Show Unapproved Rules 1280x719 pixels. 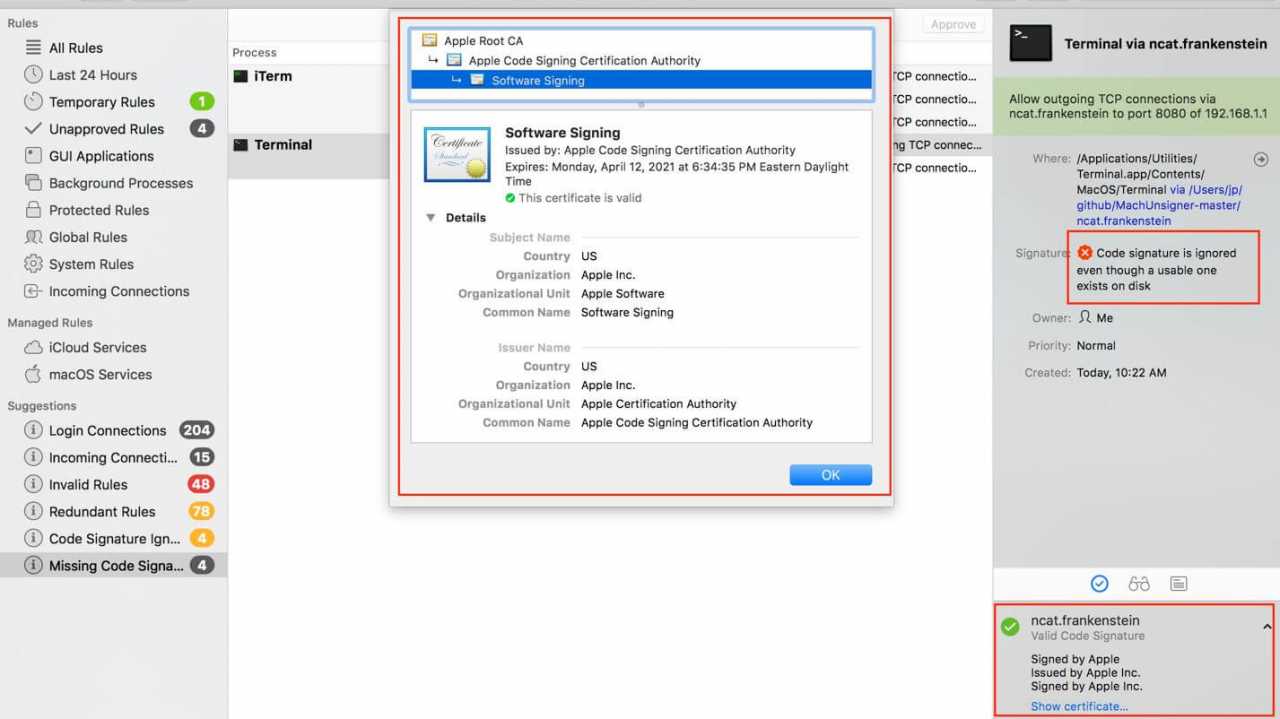tap(106, 129)
